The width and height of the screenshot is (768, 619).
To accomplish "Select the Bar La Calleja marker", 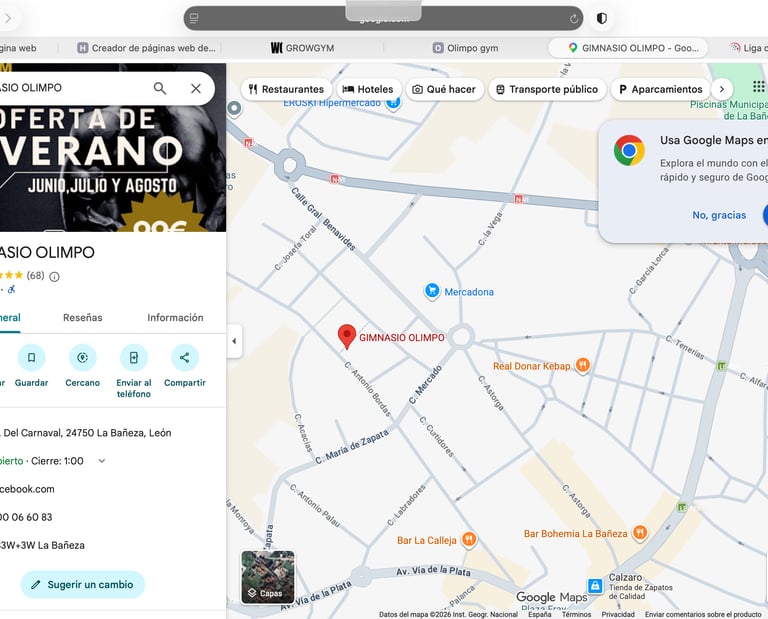I will (x=469, y=540).
